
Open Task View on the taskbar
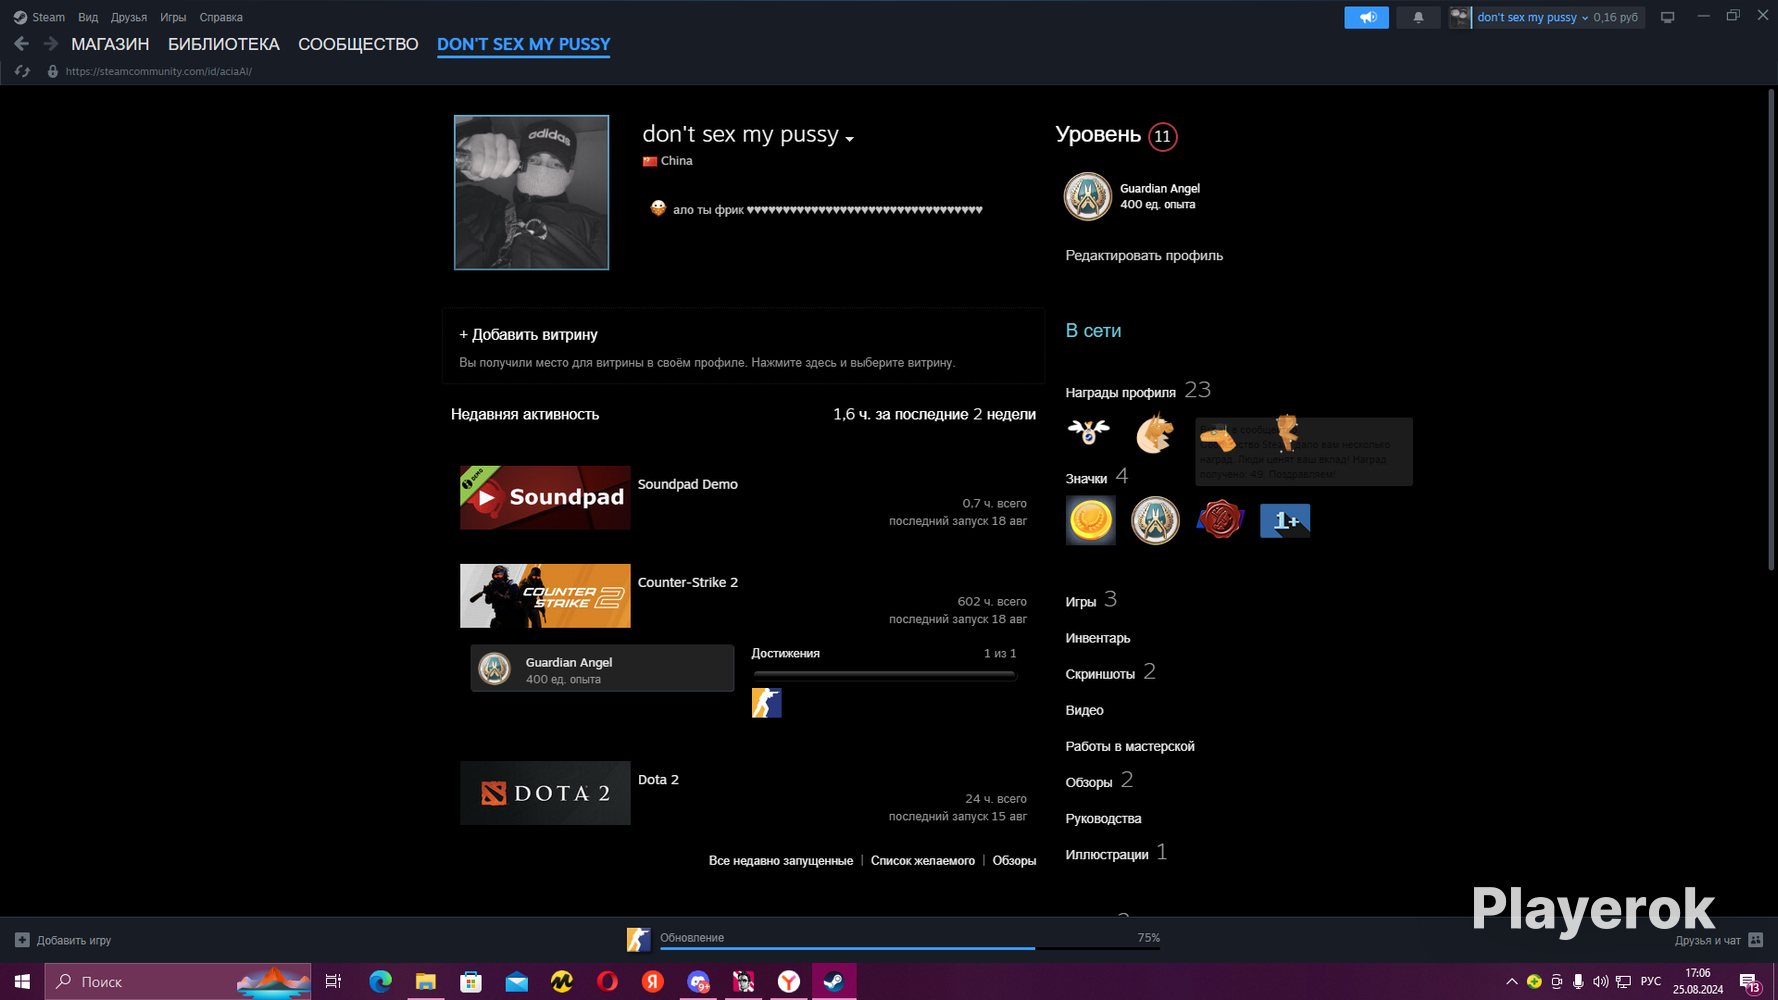click(x=334, y=982)
